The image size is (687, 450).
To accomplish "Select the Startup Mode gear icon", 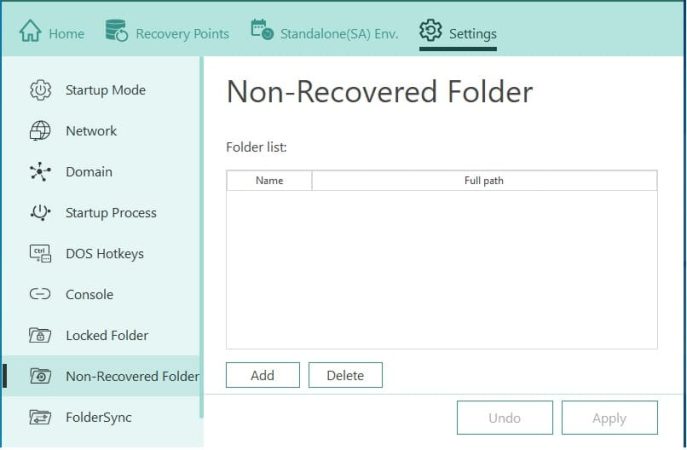I will [40, 90].
